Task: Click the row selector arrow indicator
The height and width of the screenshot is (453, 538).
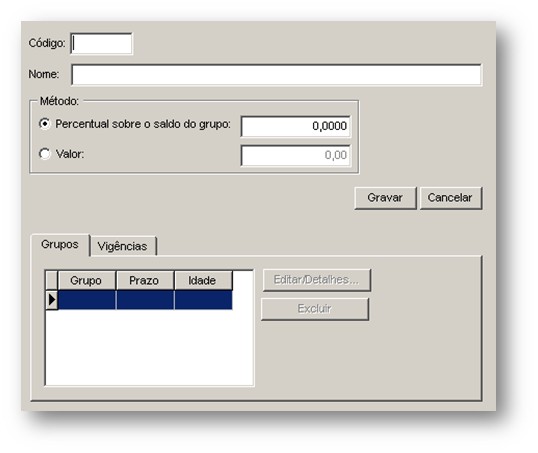Action: tap(52, 300)
